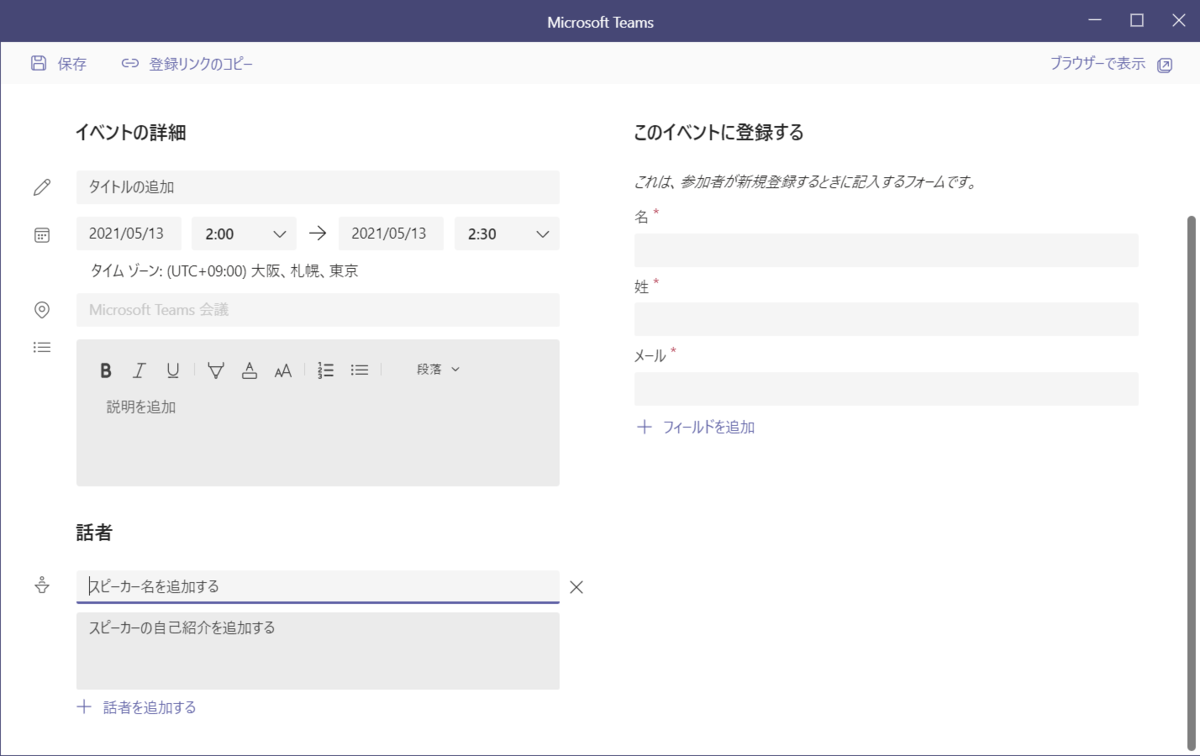Open the 段落 paragraph style dropdown

coord(438,369)
